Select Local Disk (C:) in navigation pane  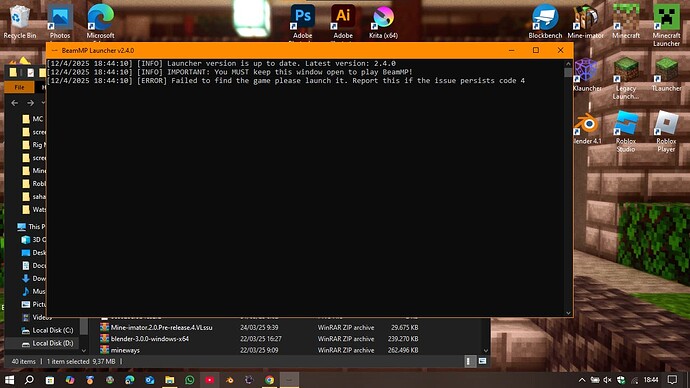pos(48,330)
